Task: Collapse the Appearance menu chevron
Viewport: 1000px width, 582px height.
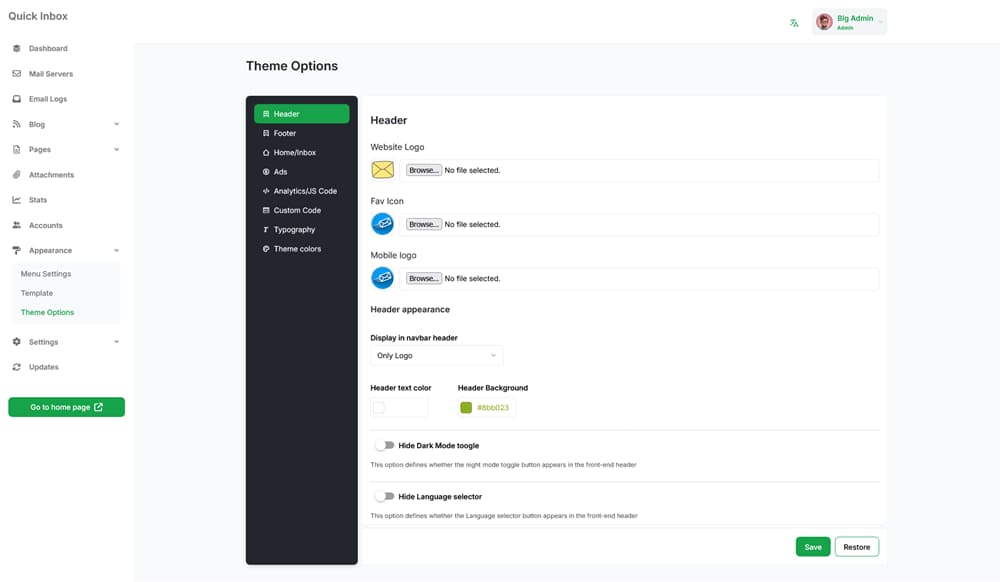Action: (x=117, y=251)
